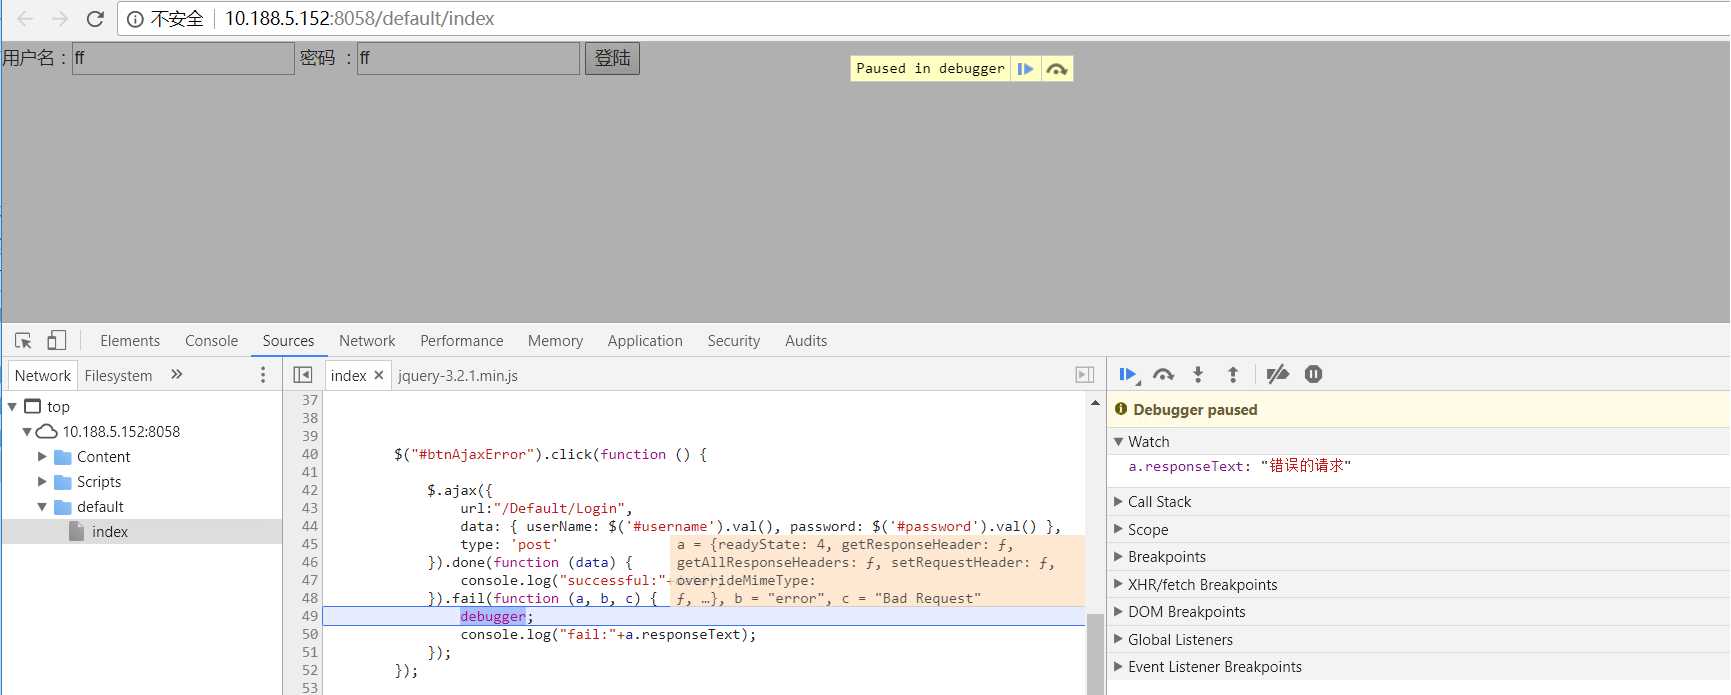1731x695 pixels.
Task: Click the browser reload icon
Action: 95,18
